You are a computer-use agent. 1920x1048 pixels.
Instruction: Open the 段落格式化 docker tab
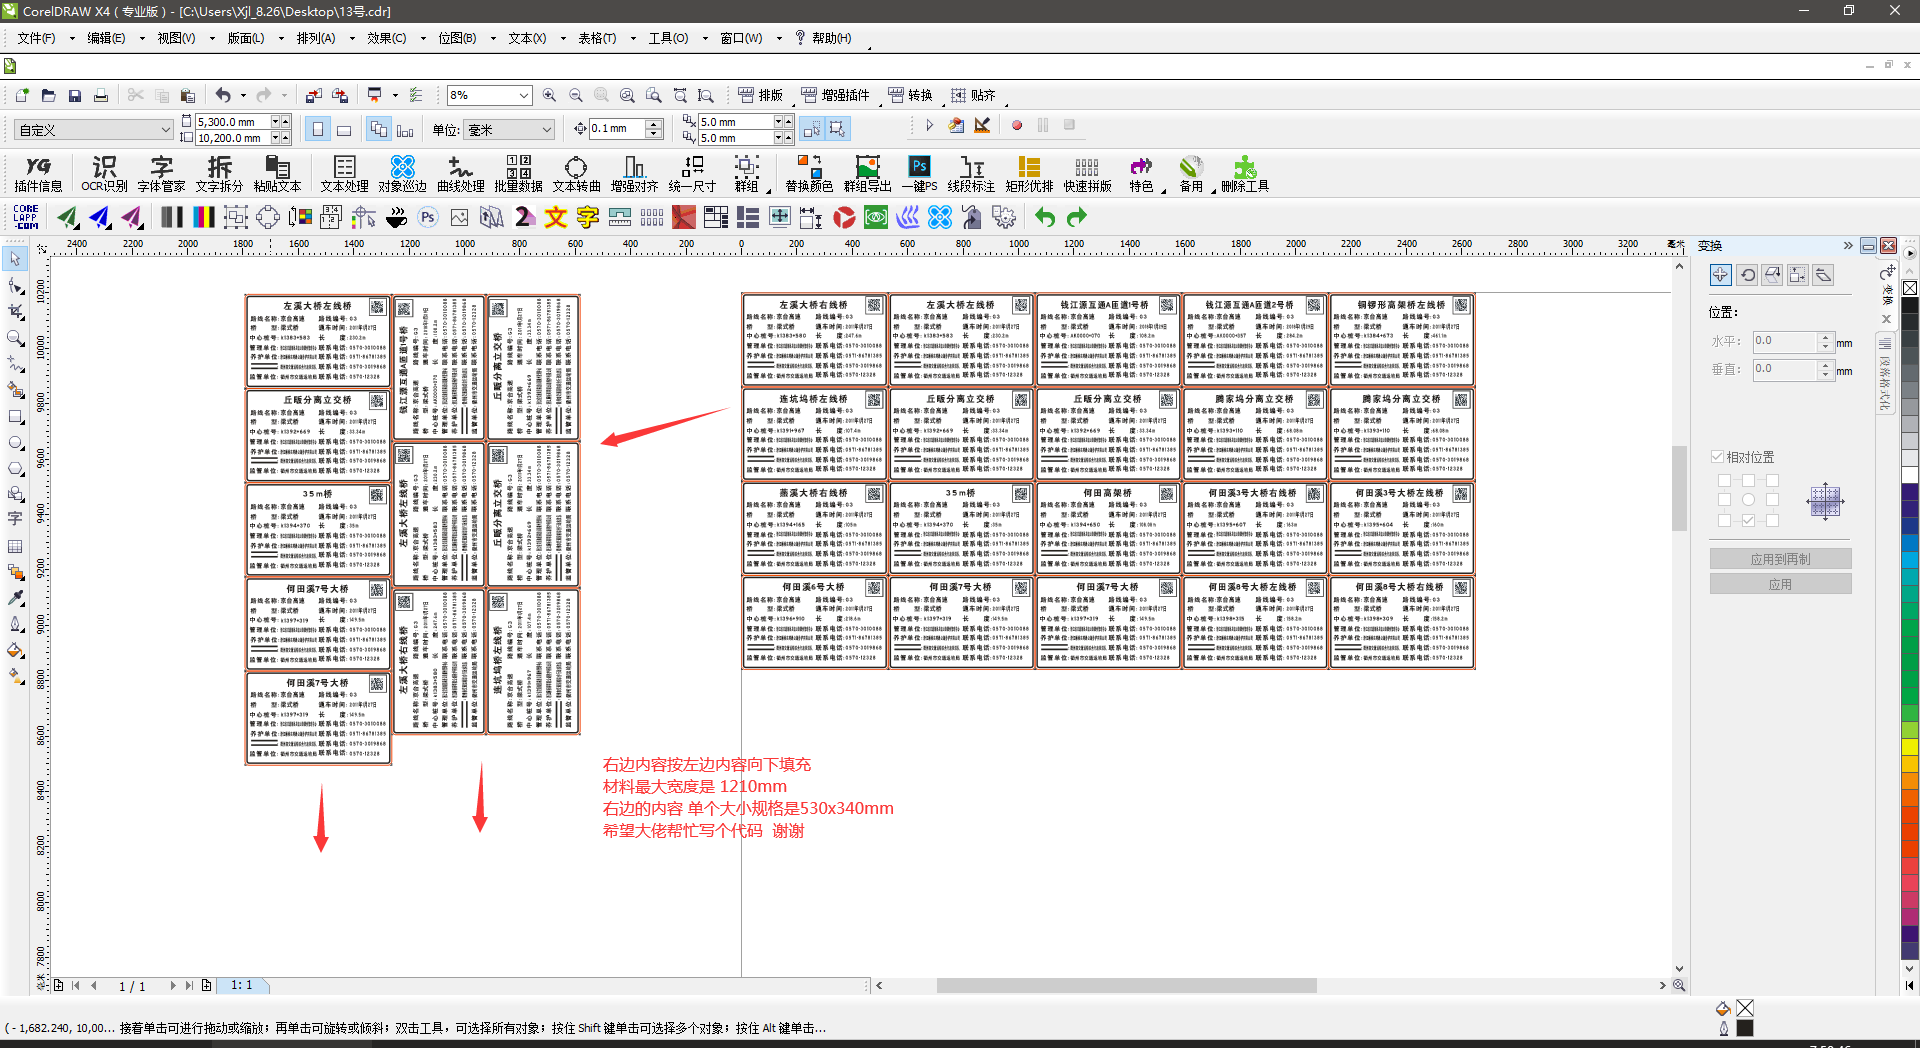tap(1885, 375)
